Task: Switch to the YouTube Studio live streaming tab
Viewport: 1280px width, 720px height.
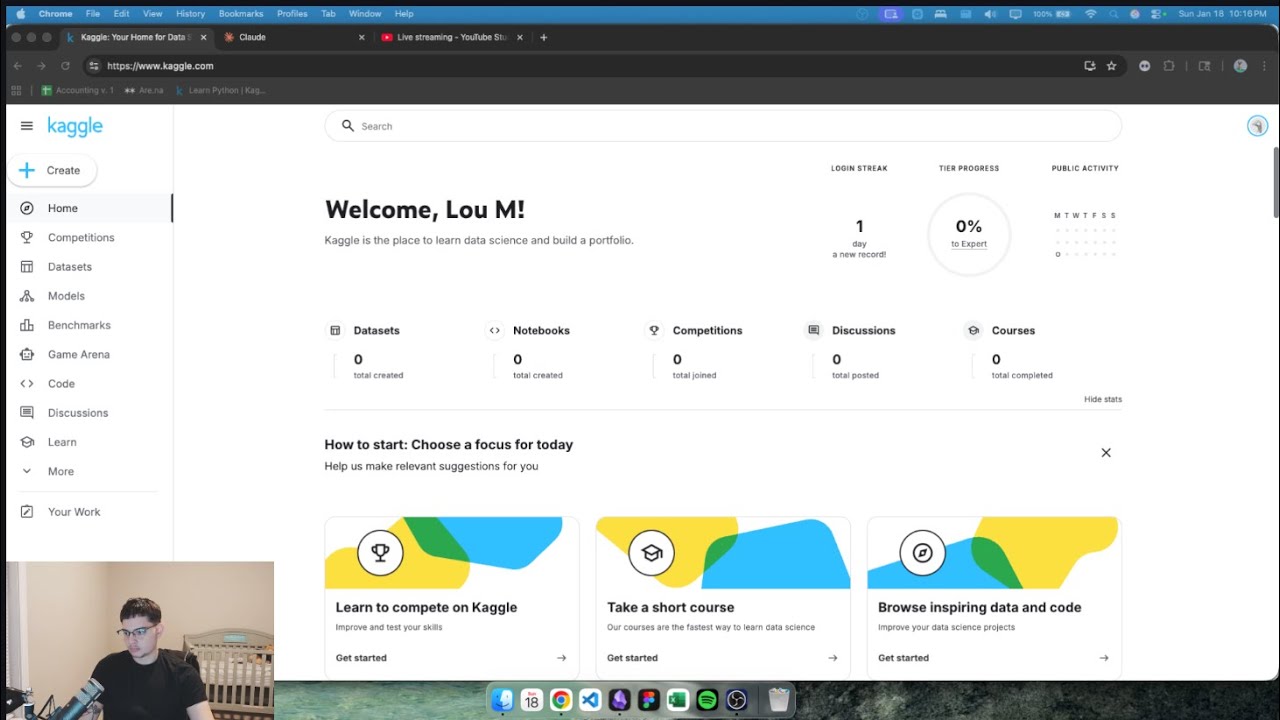Action: tap(452, 37)
